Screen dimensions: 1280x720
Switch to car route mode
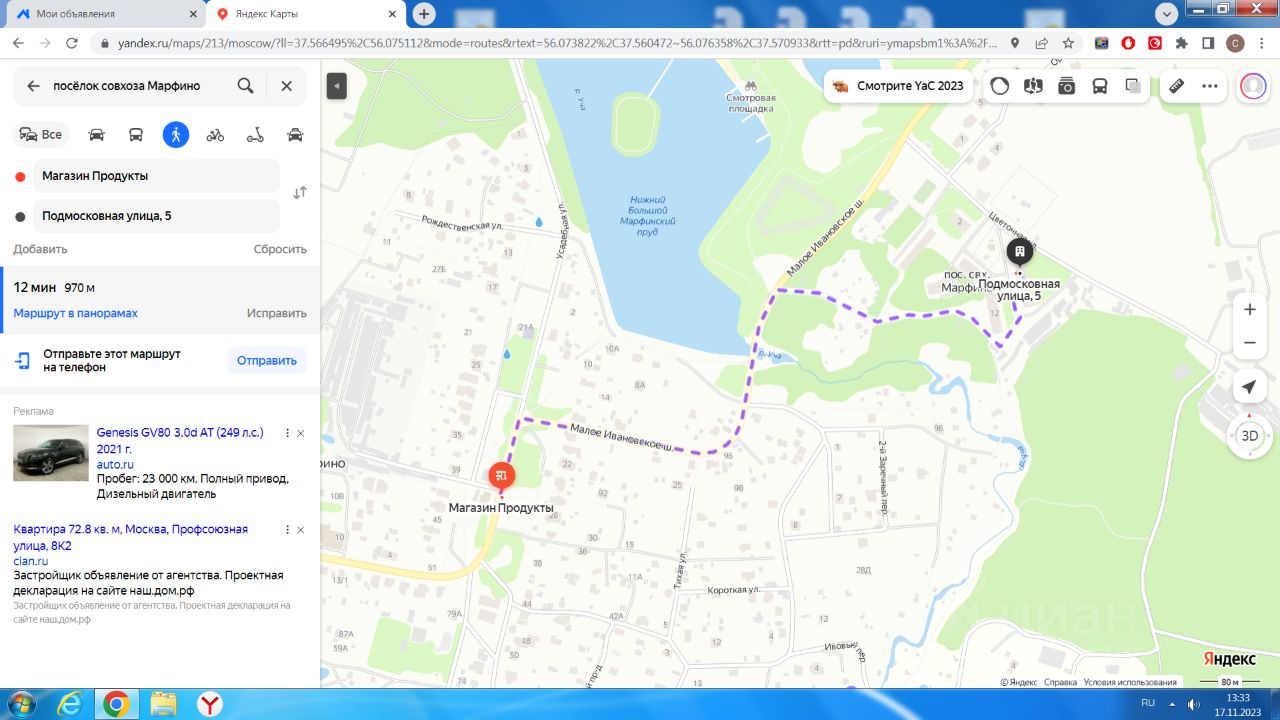tap(96, 134)
